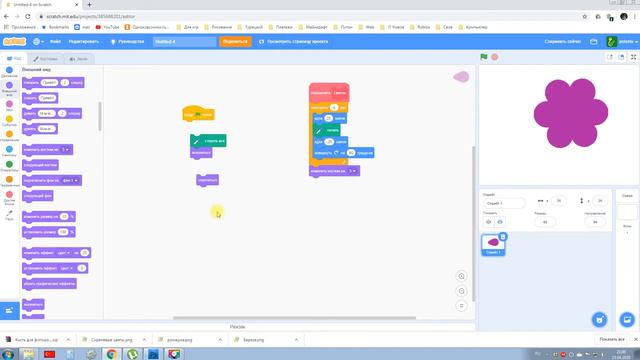Delete sprite with trash can icon

(x=503, y=237)
